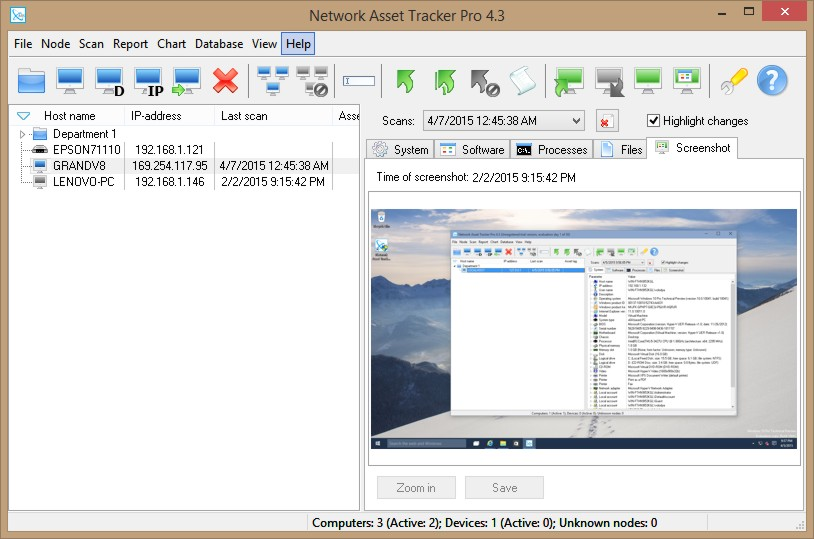Image resolution: width=814 pixels, height=539 pixels.
Task: Switch to the Software tab
Action: [472, 150]
